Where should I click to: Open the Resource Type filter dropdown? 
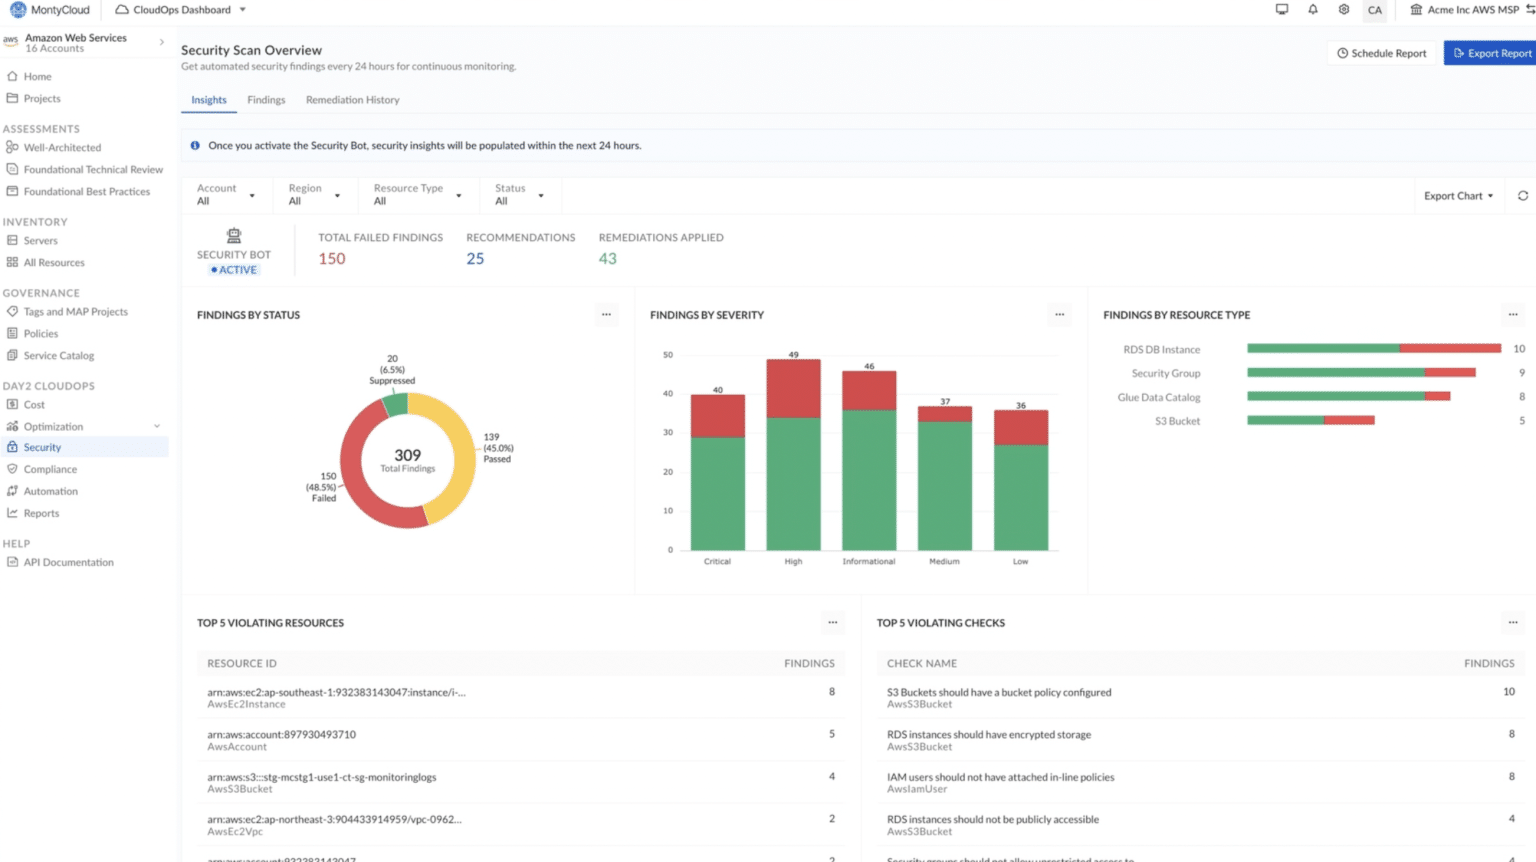pyautogui.click(x=417, y=195)
